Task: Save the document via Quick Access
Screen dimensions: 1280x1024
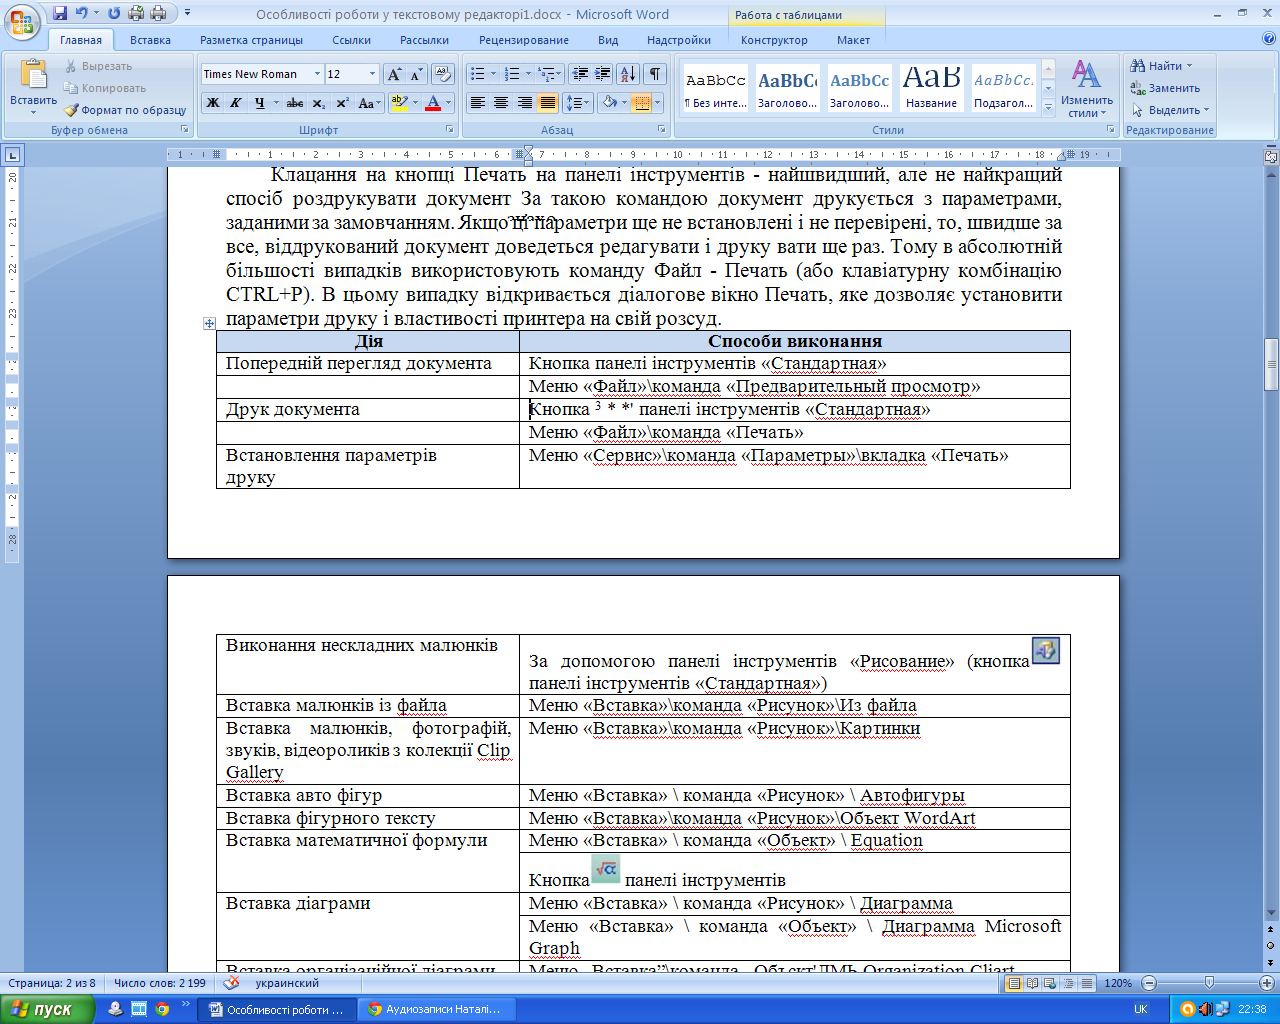Action: (60, 14)
